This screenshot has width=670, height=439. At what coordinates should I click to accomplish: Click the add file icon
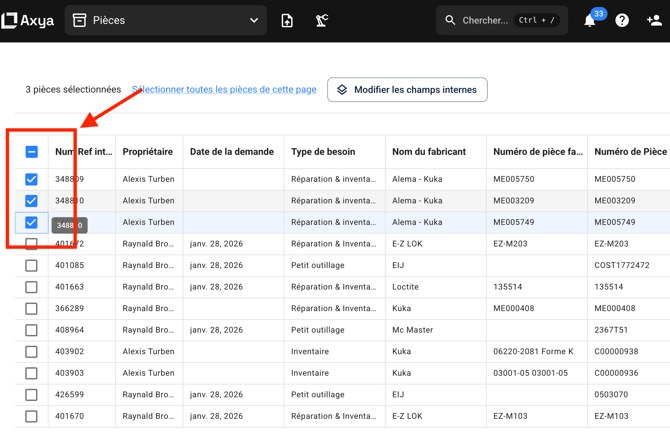pyautogui.click(x=287, y=20)
